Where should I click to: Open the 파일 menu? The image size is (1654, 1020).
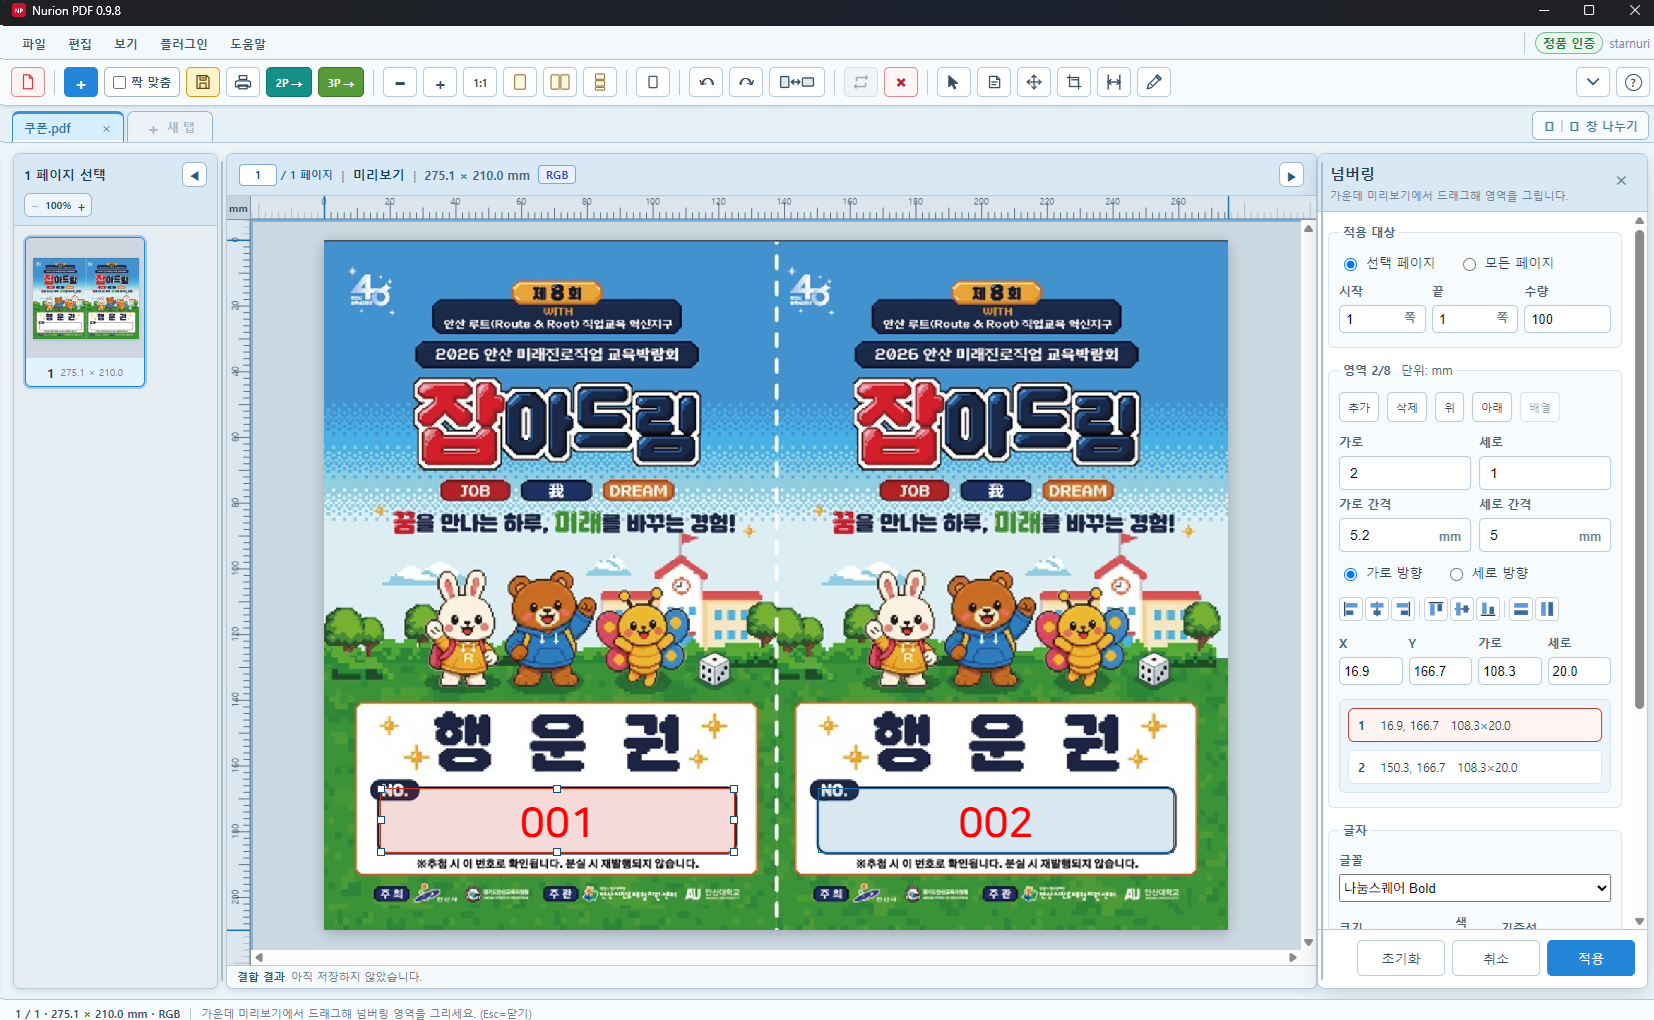coord(34,44)
